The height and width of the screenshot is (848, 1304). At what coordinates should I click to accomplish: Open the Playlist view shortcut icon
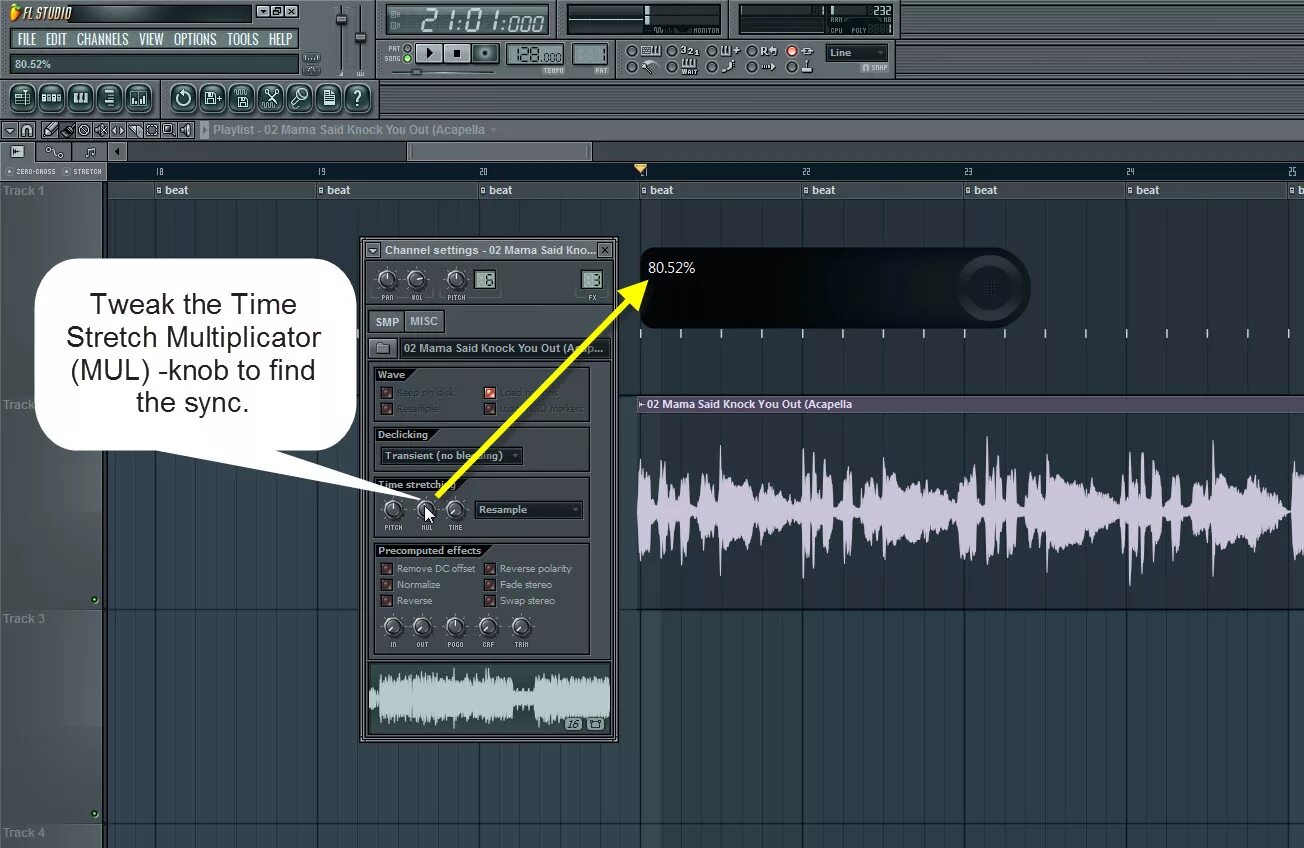[x=23, y=98]
